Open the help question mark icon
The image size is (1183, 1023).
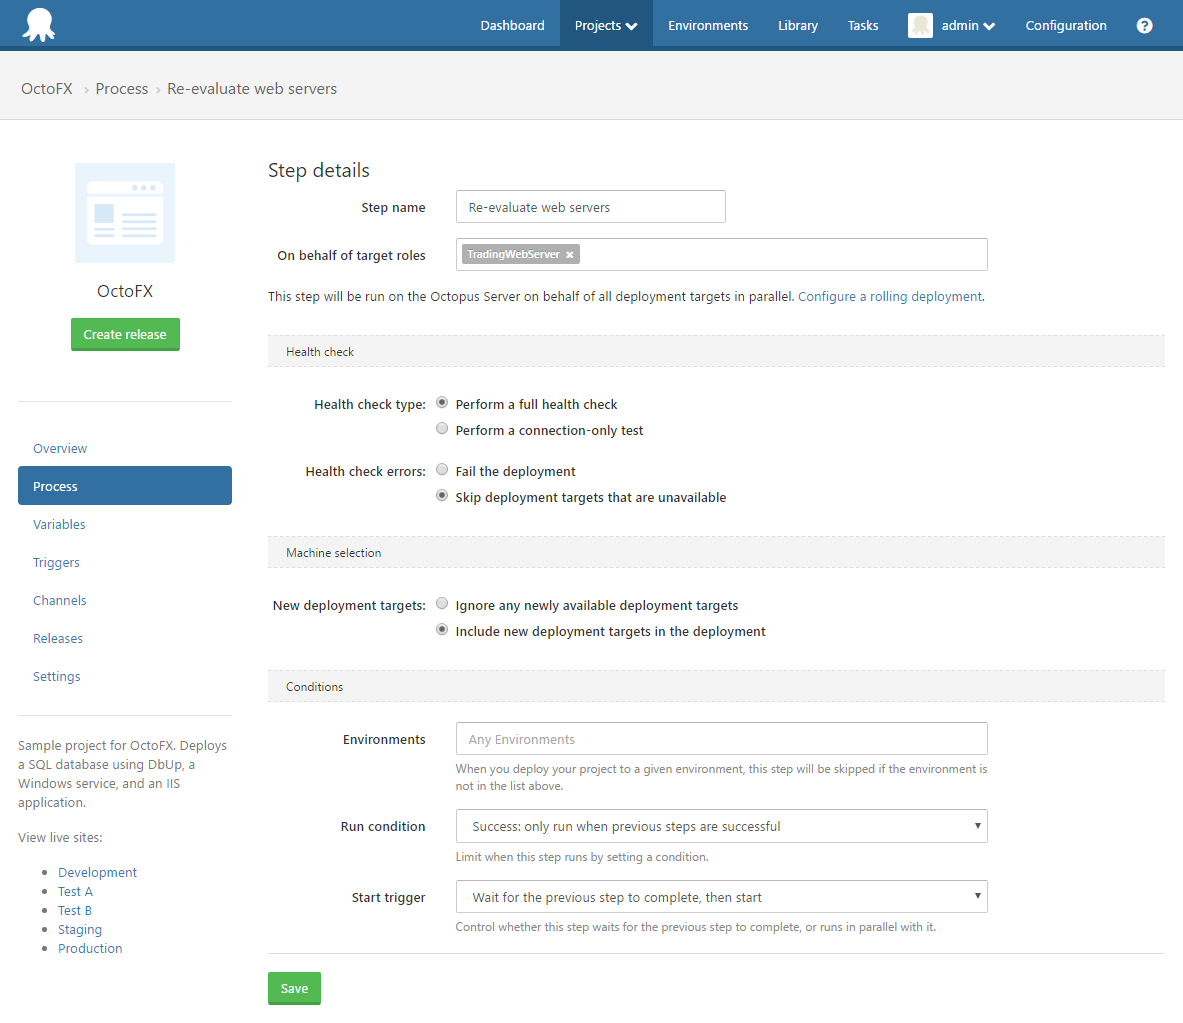pyautogui.click(x=1144, y=26)
